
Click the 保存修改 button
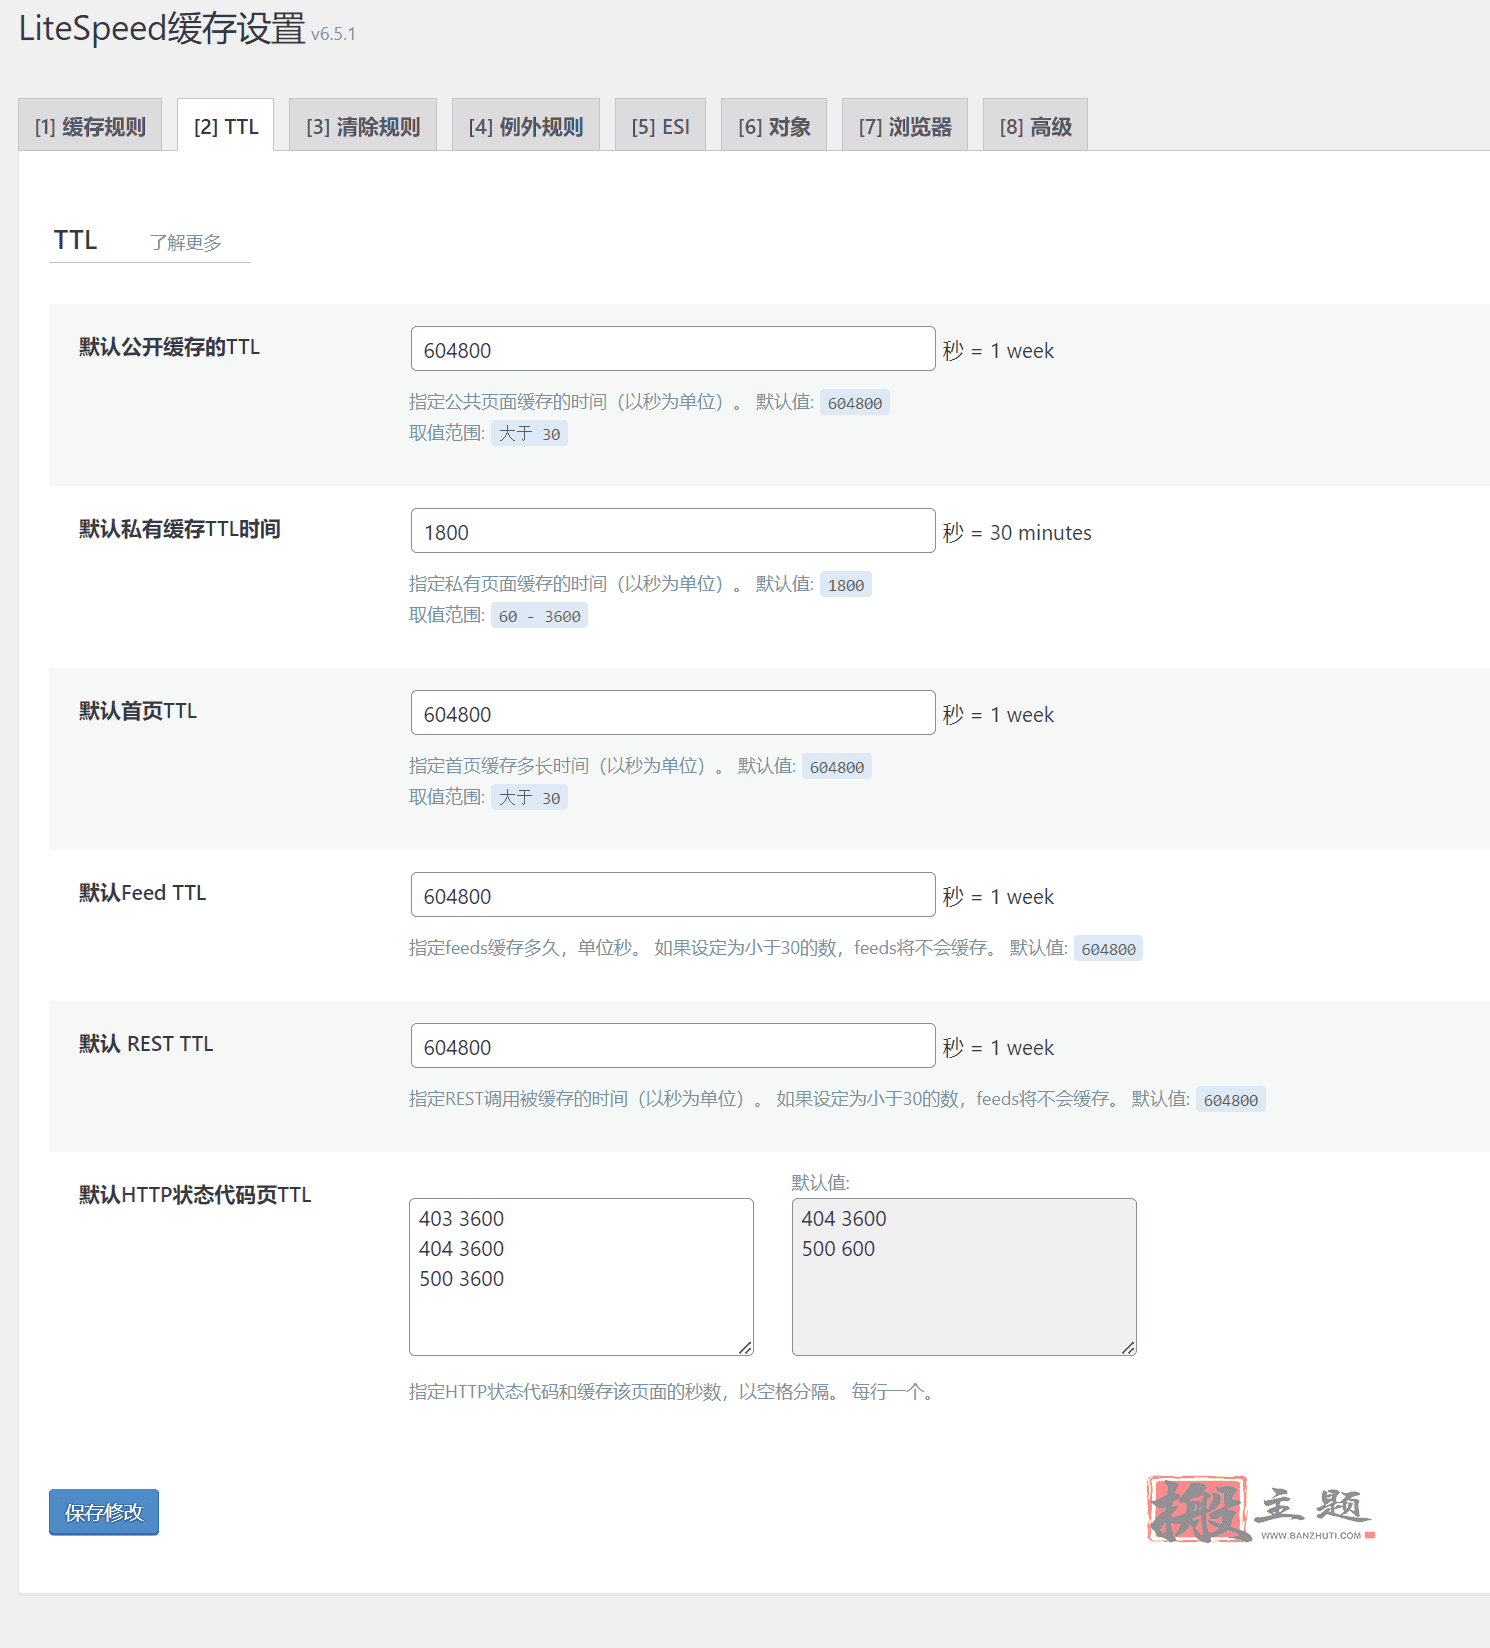click(104, 1512)
